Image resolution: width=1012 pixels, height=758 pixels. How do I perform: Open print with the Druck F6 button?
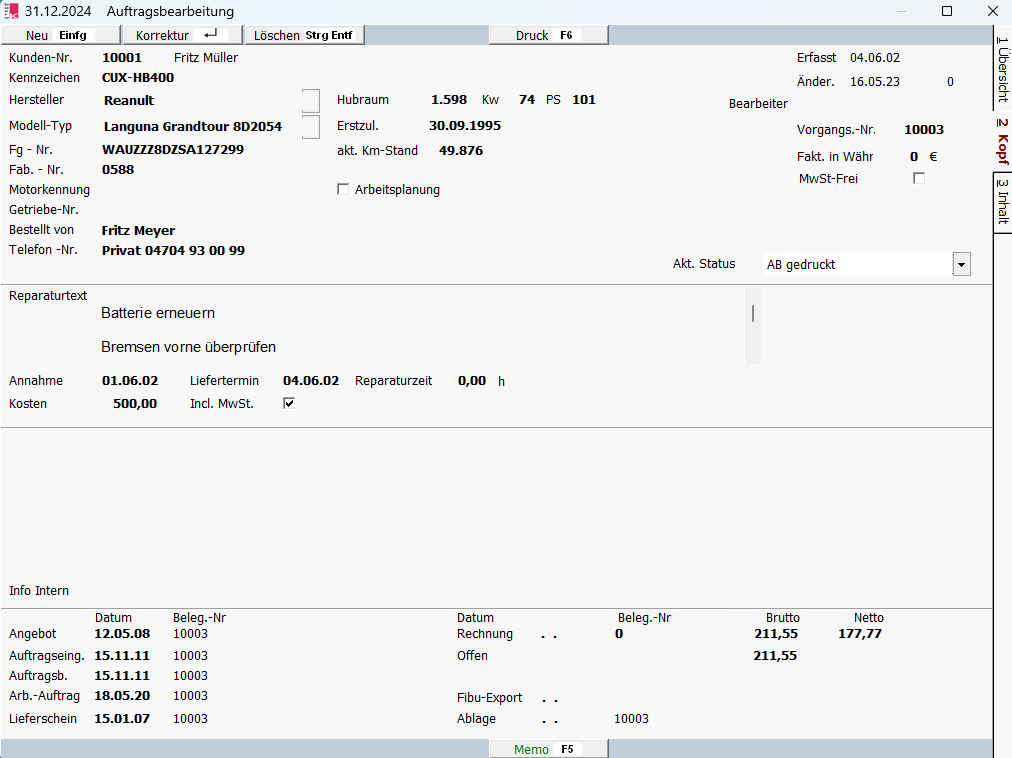(x=548, y=35)
